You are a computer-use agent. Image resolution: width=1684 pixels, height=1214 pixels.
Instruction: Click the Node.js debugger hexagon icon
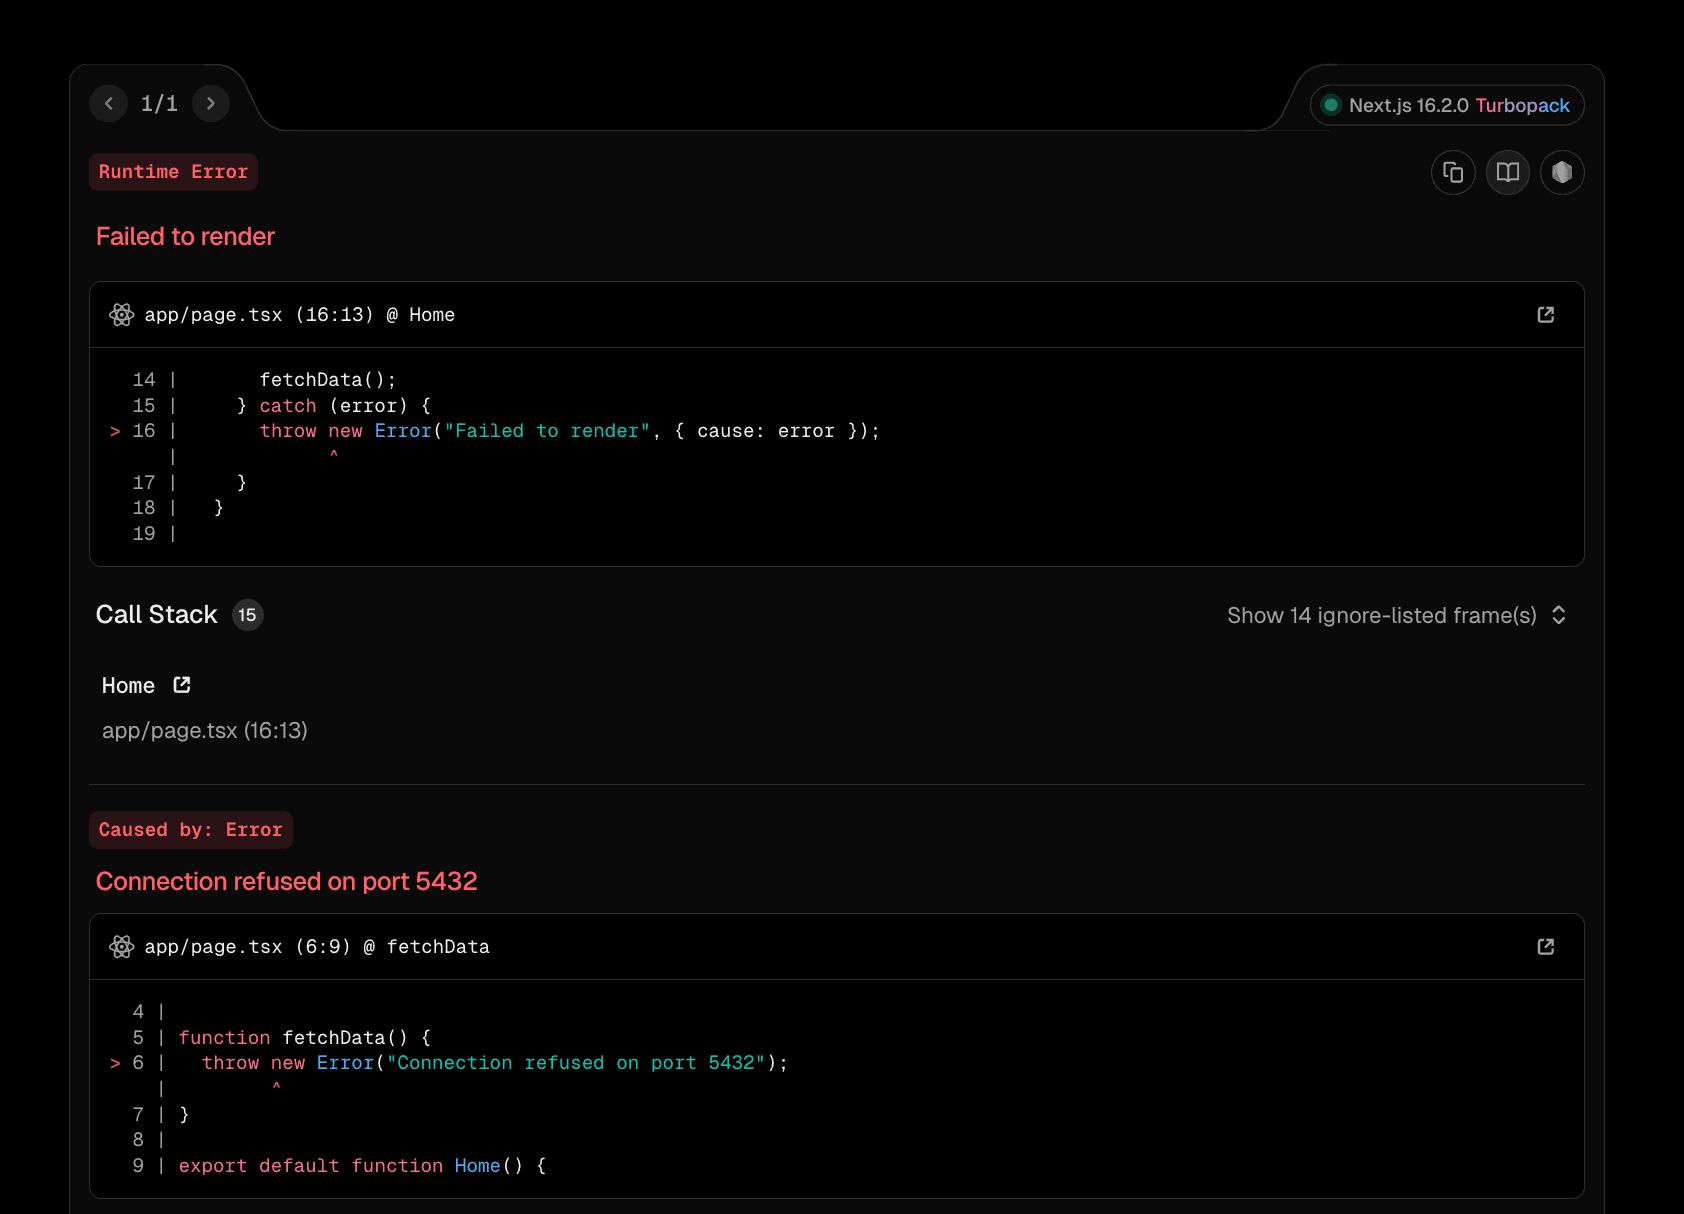point(1561,173)
